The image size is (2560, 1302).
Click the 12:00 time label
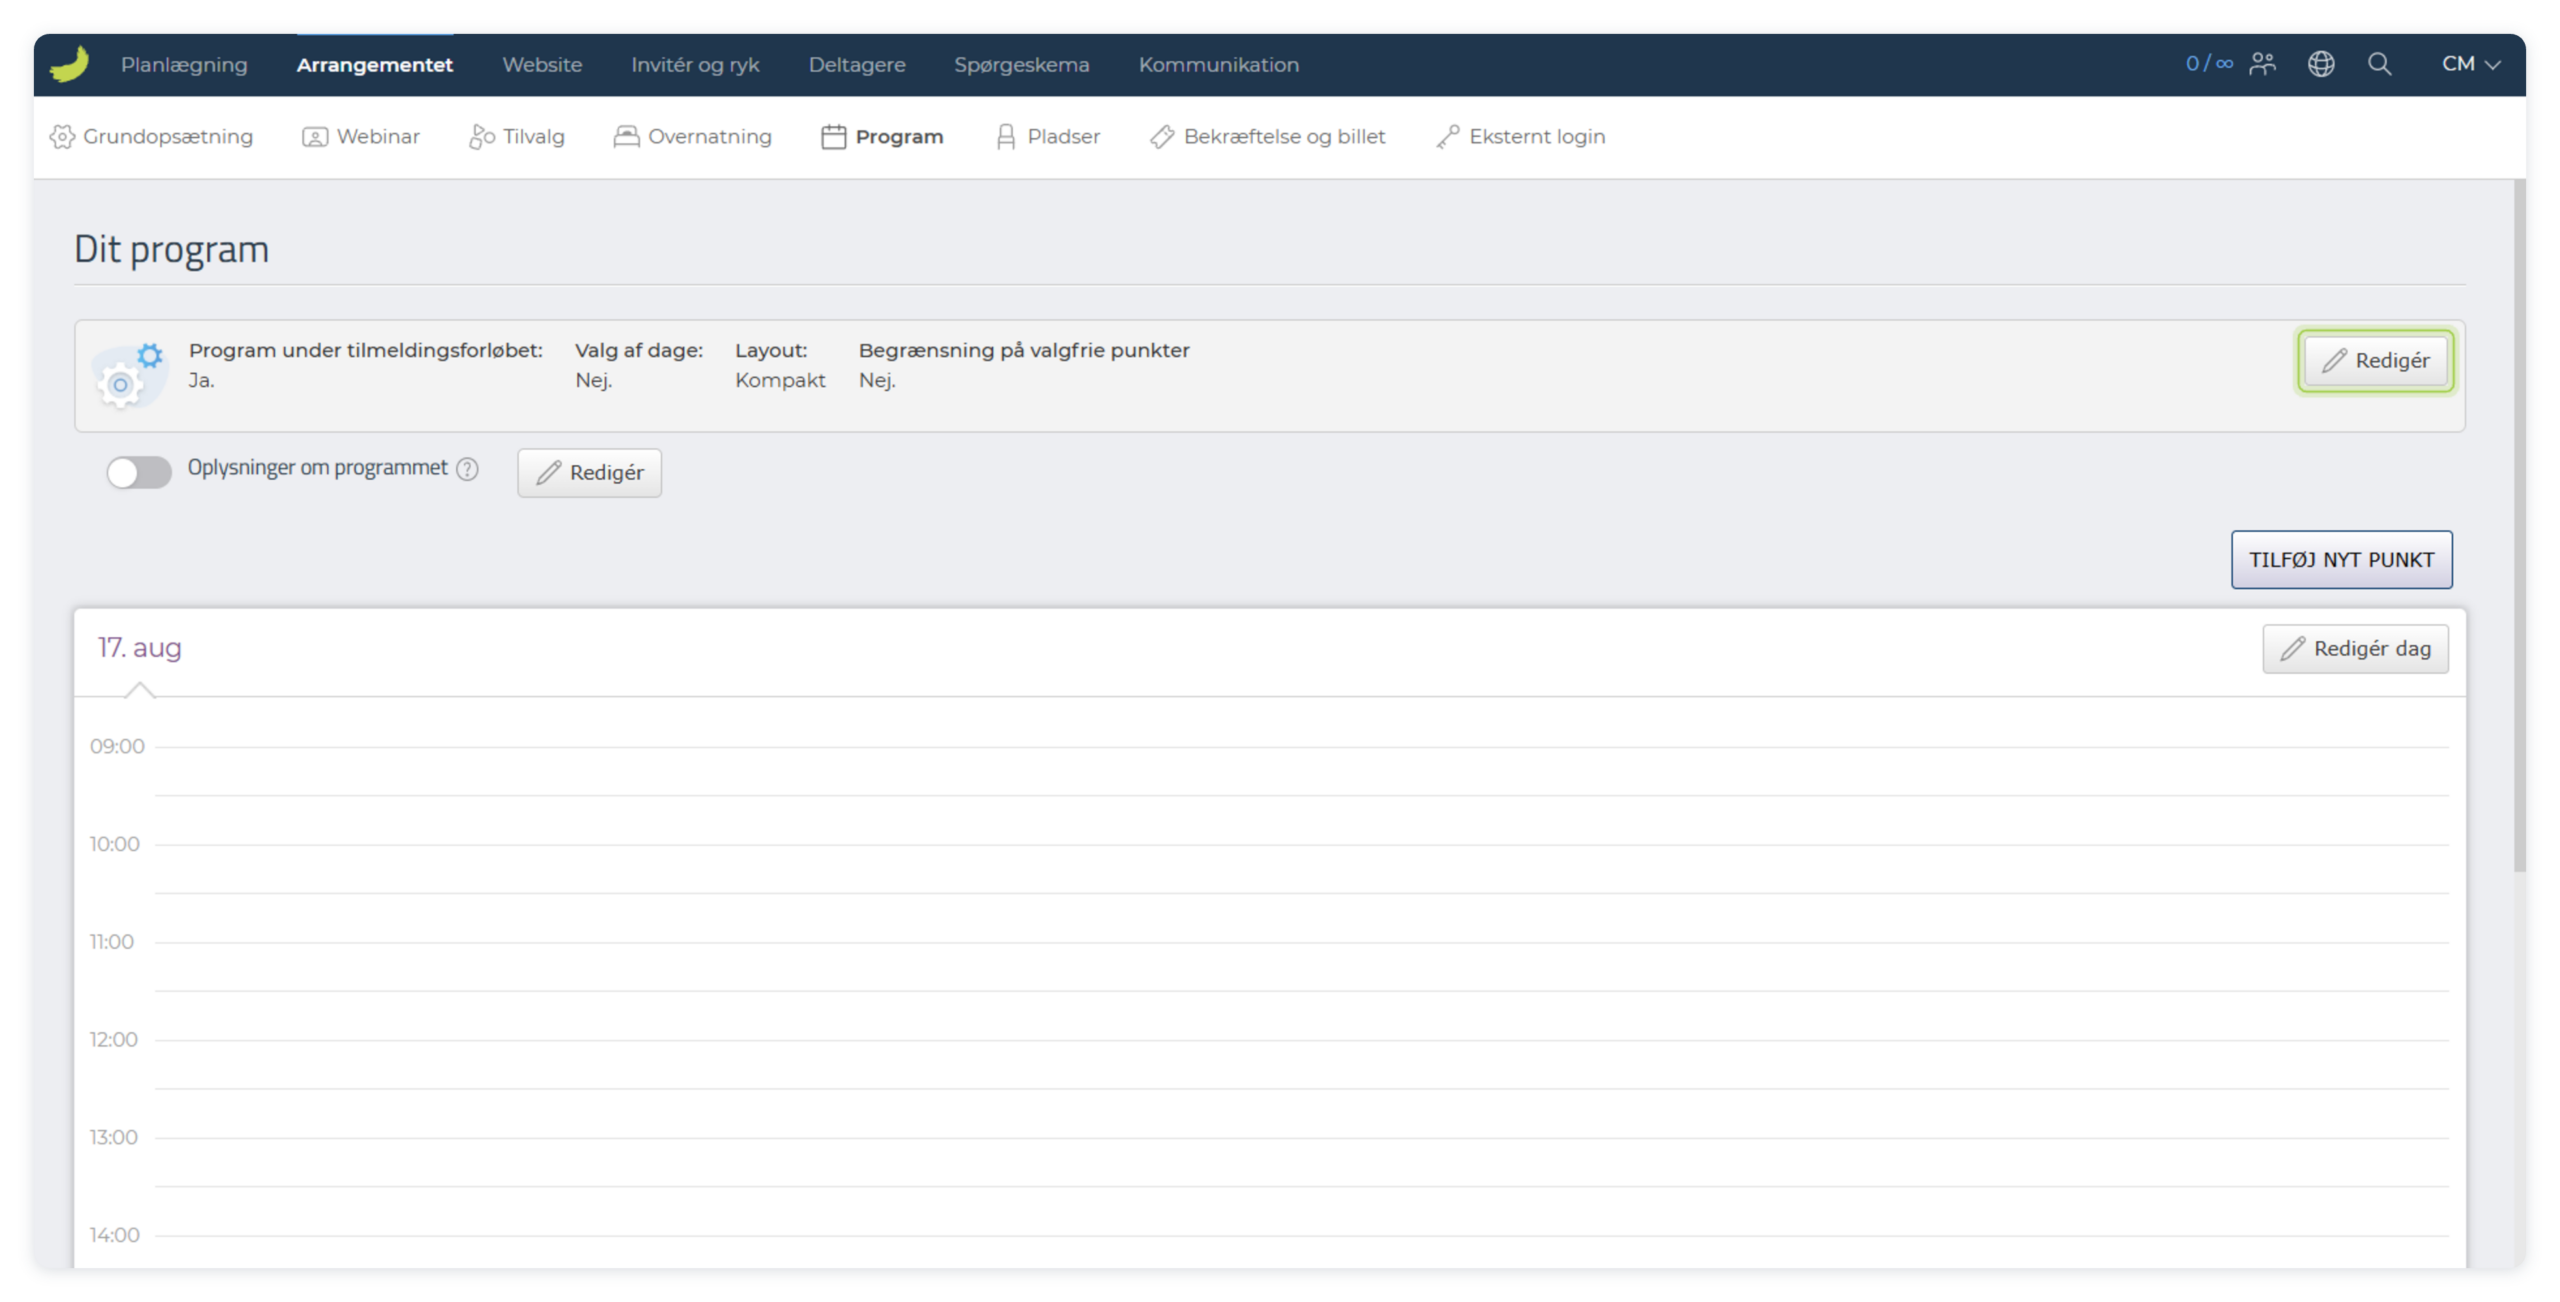[x=113, y=1040]
